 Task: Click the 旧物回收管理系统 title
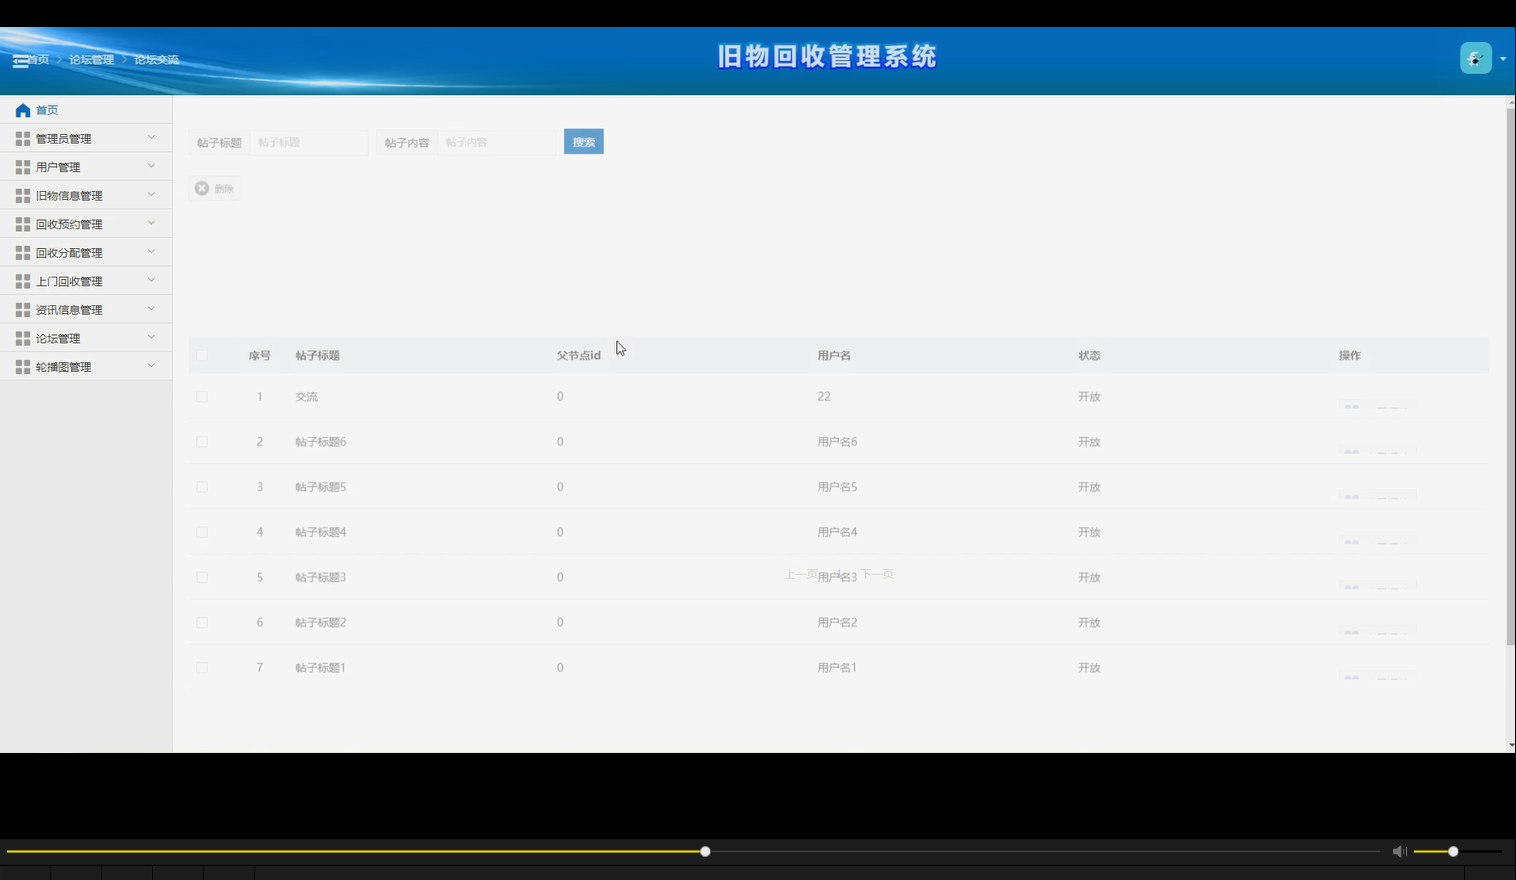click(x=827, y=56)
